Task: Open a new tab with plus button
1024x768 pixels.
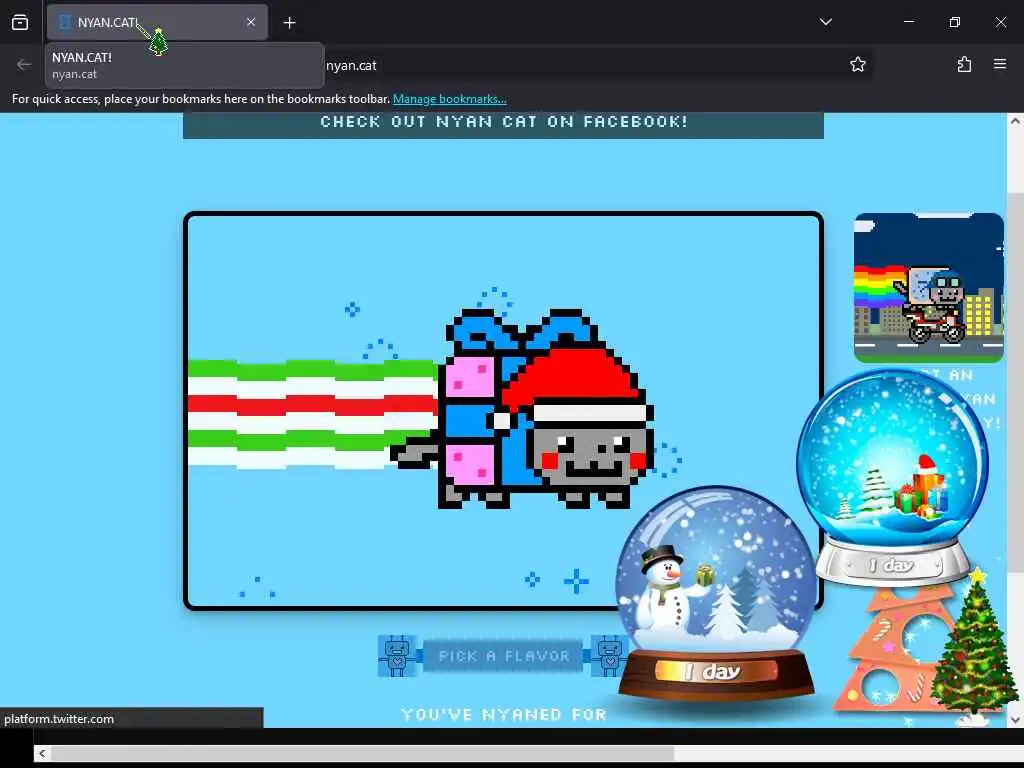Action: pos(289,23)
